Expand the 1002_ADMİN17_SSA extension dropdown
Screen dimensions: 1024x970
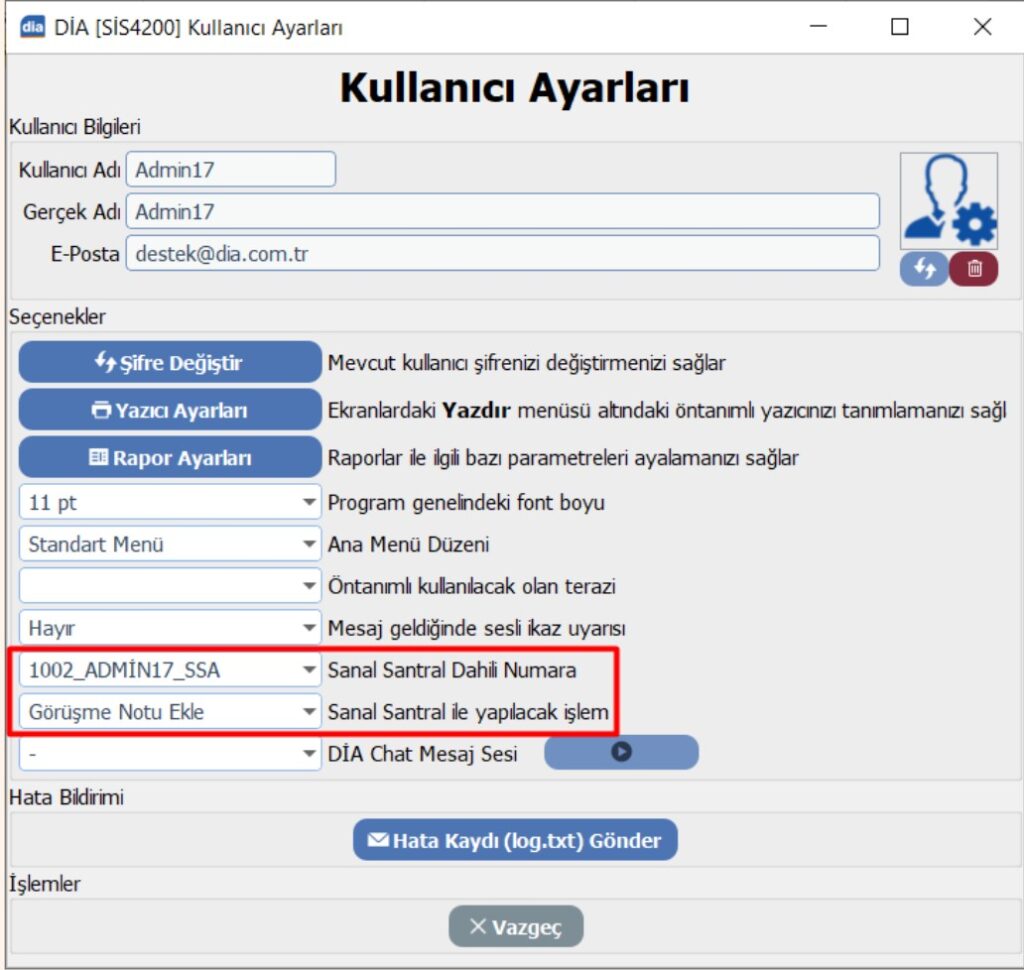point(309,671)
